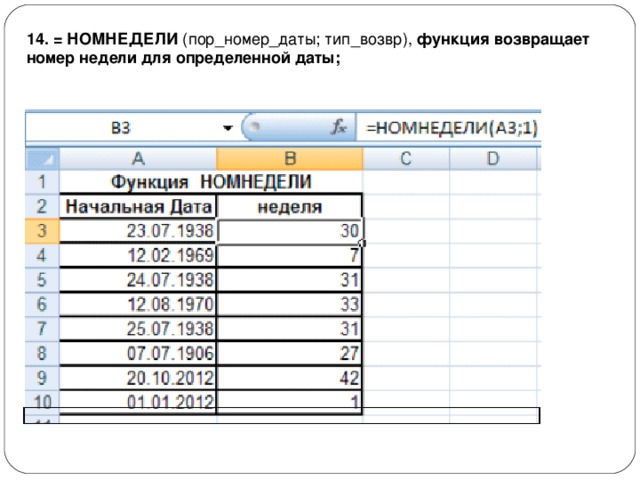Image resolution: width=640 pixels, height=480 pixels.
Task: Select row 3 header
Action: (x=42, y=231)
